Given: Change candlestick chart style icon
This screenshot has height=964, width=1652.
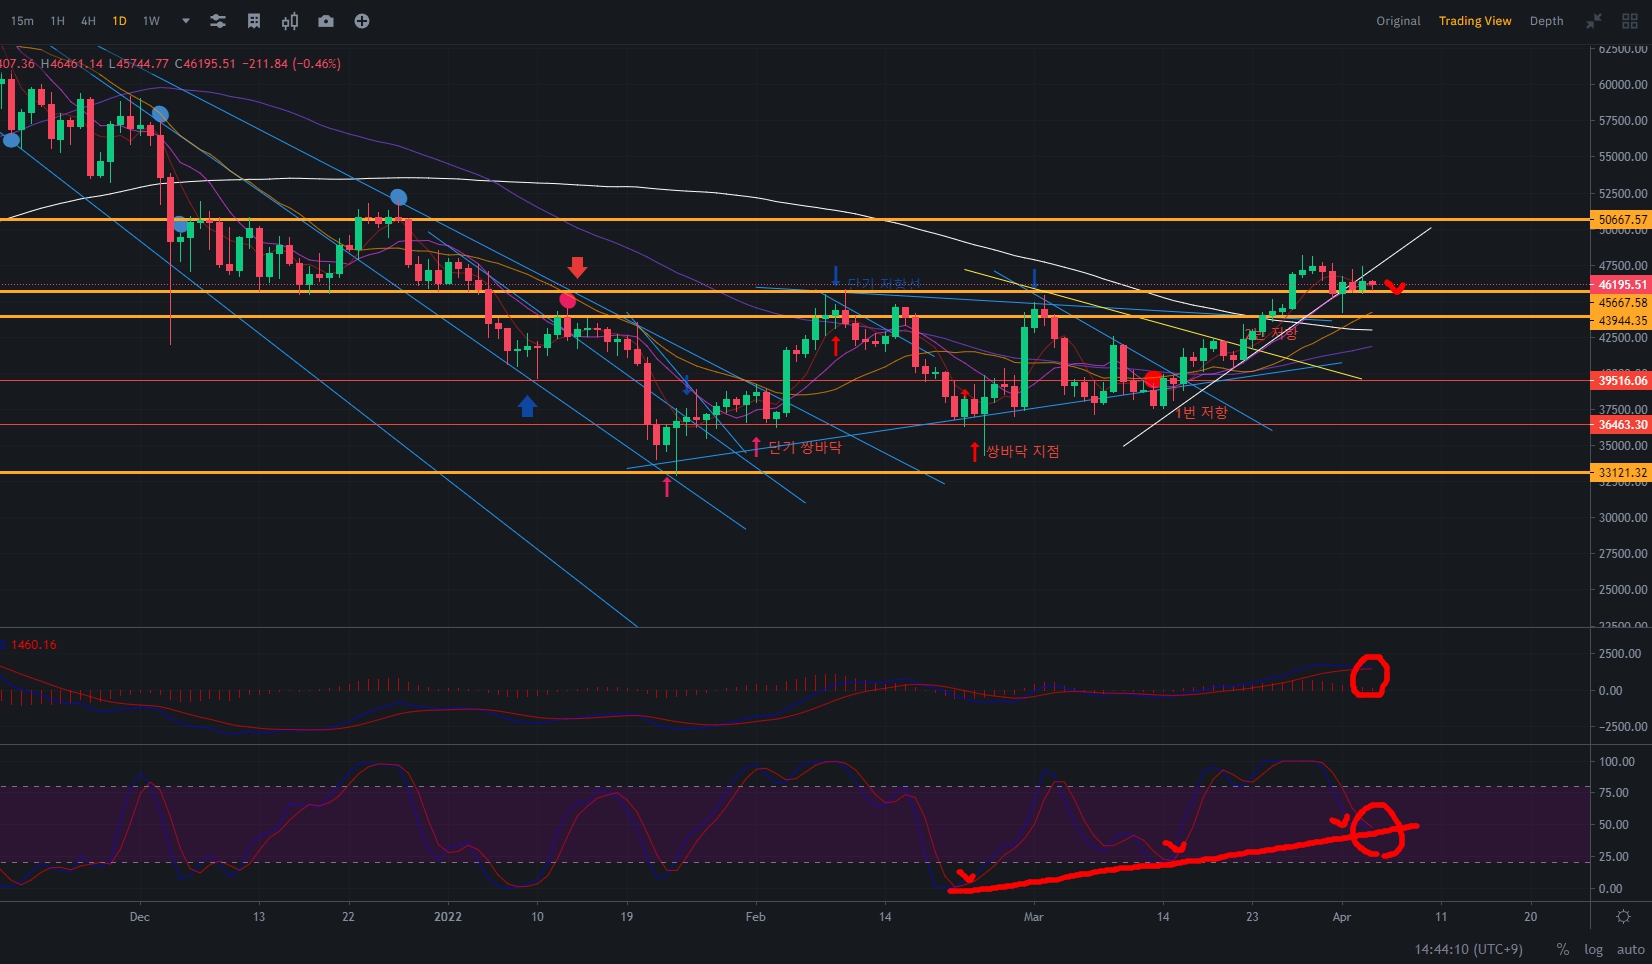Looking at the screenshot, I should (290, 21).
